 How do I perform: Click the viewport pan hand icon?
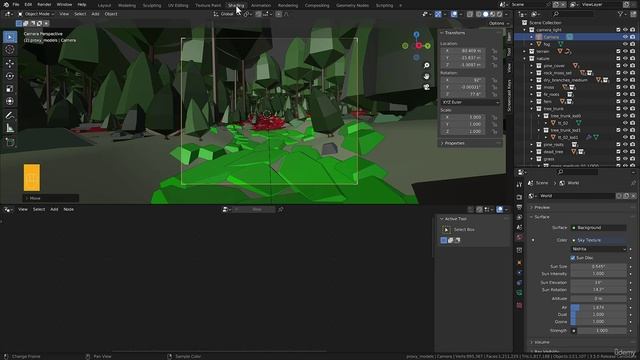(x=427, y=76)
